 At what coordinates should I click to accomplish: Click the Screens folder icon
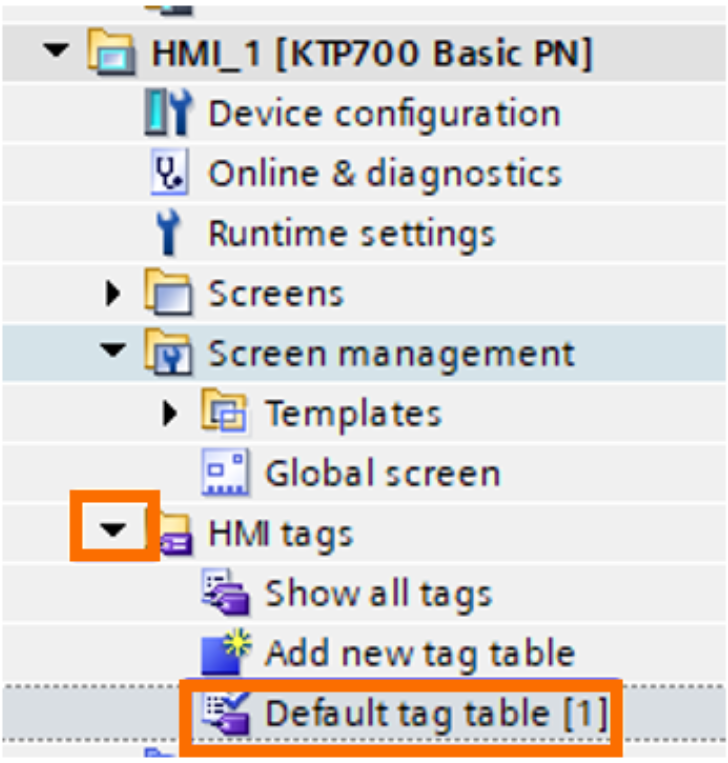coord(168,292)
